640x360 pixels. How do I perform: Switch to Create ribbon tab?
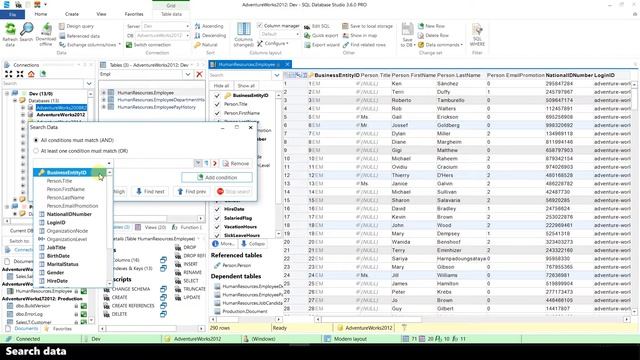(x=72, y=14)
